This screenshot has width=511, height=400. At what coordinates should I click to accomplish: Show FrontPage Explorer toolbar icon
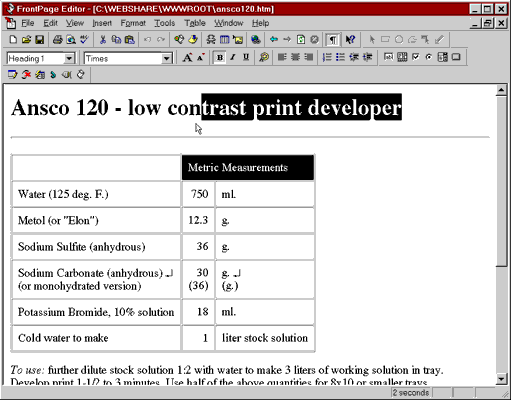[179, 40]
